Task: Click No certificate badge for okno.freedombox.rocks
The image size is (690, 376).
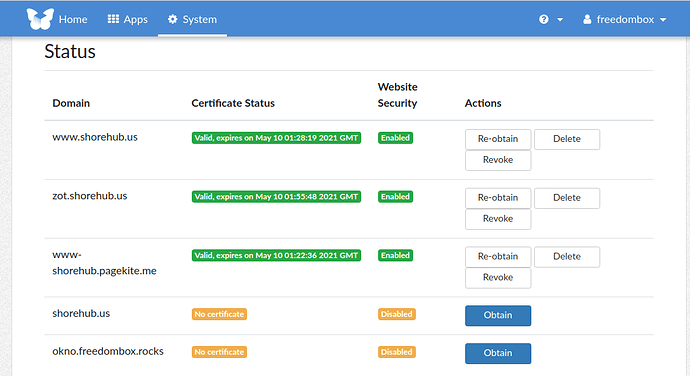Action: click(x=219, y=352)
